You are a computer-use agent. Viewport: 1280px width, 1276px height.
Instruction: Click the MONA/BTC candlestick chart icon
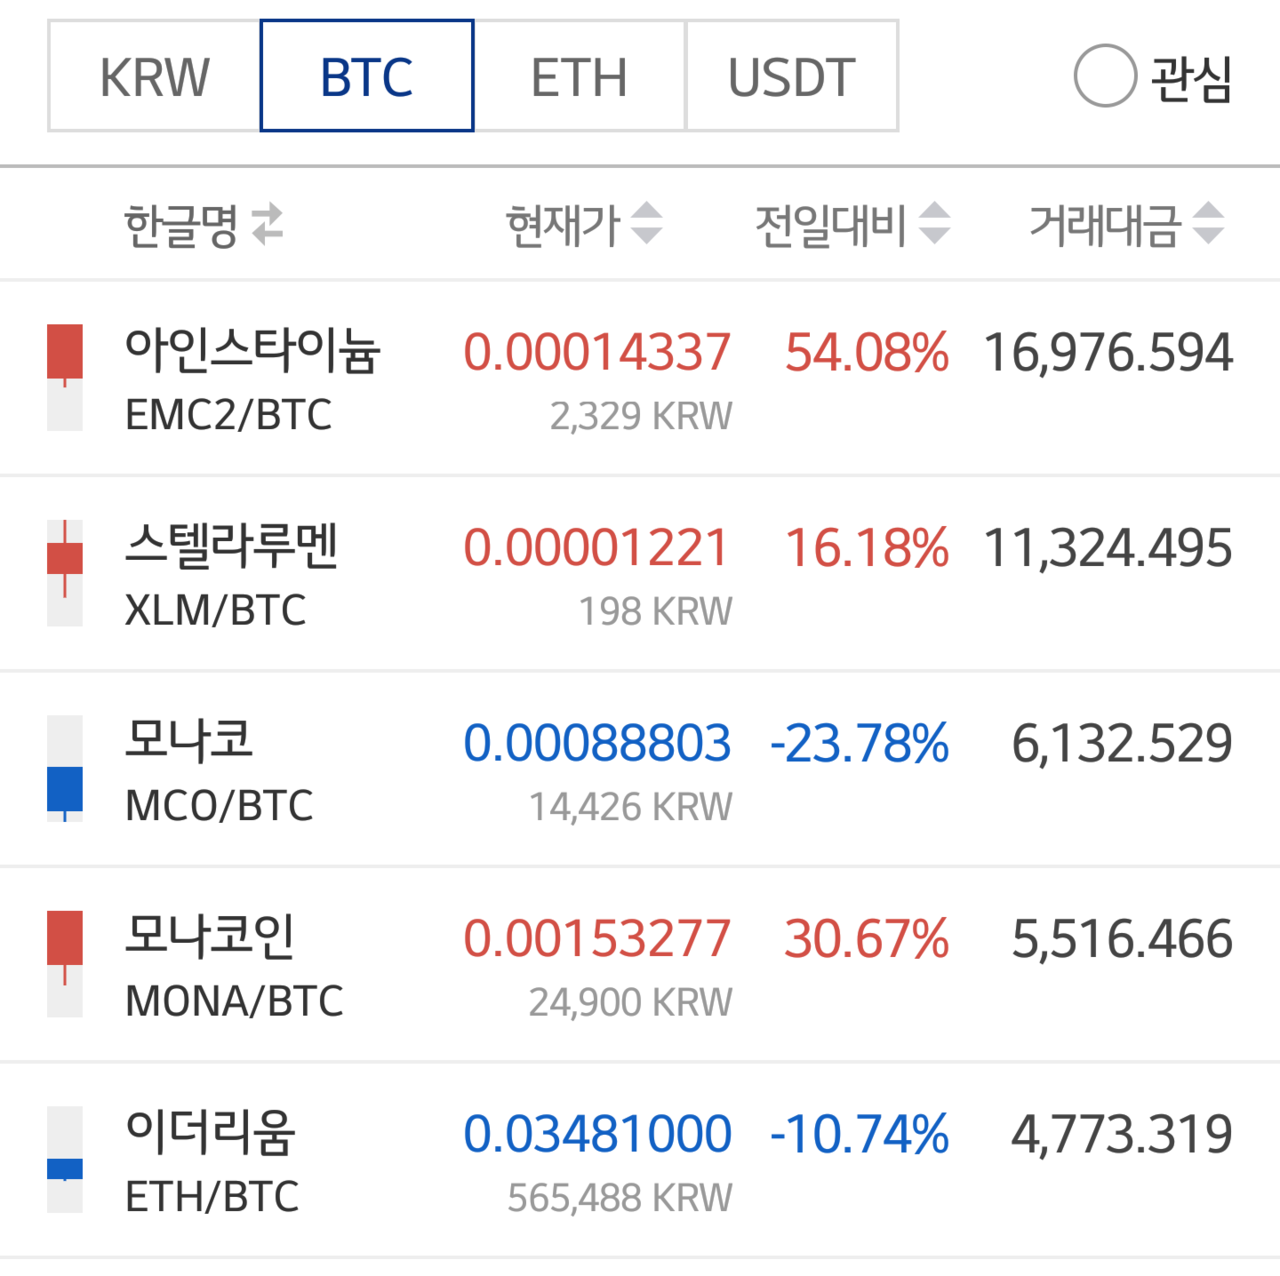pos(64,962)
